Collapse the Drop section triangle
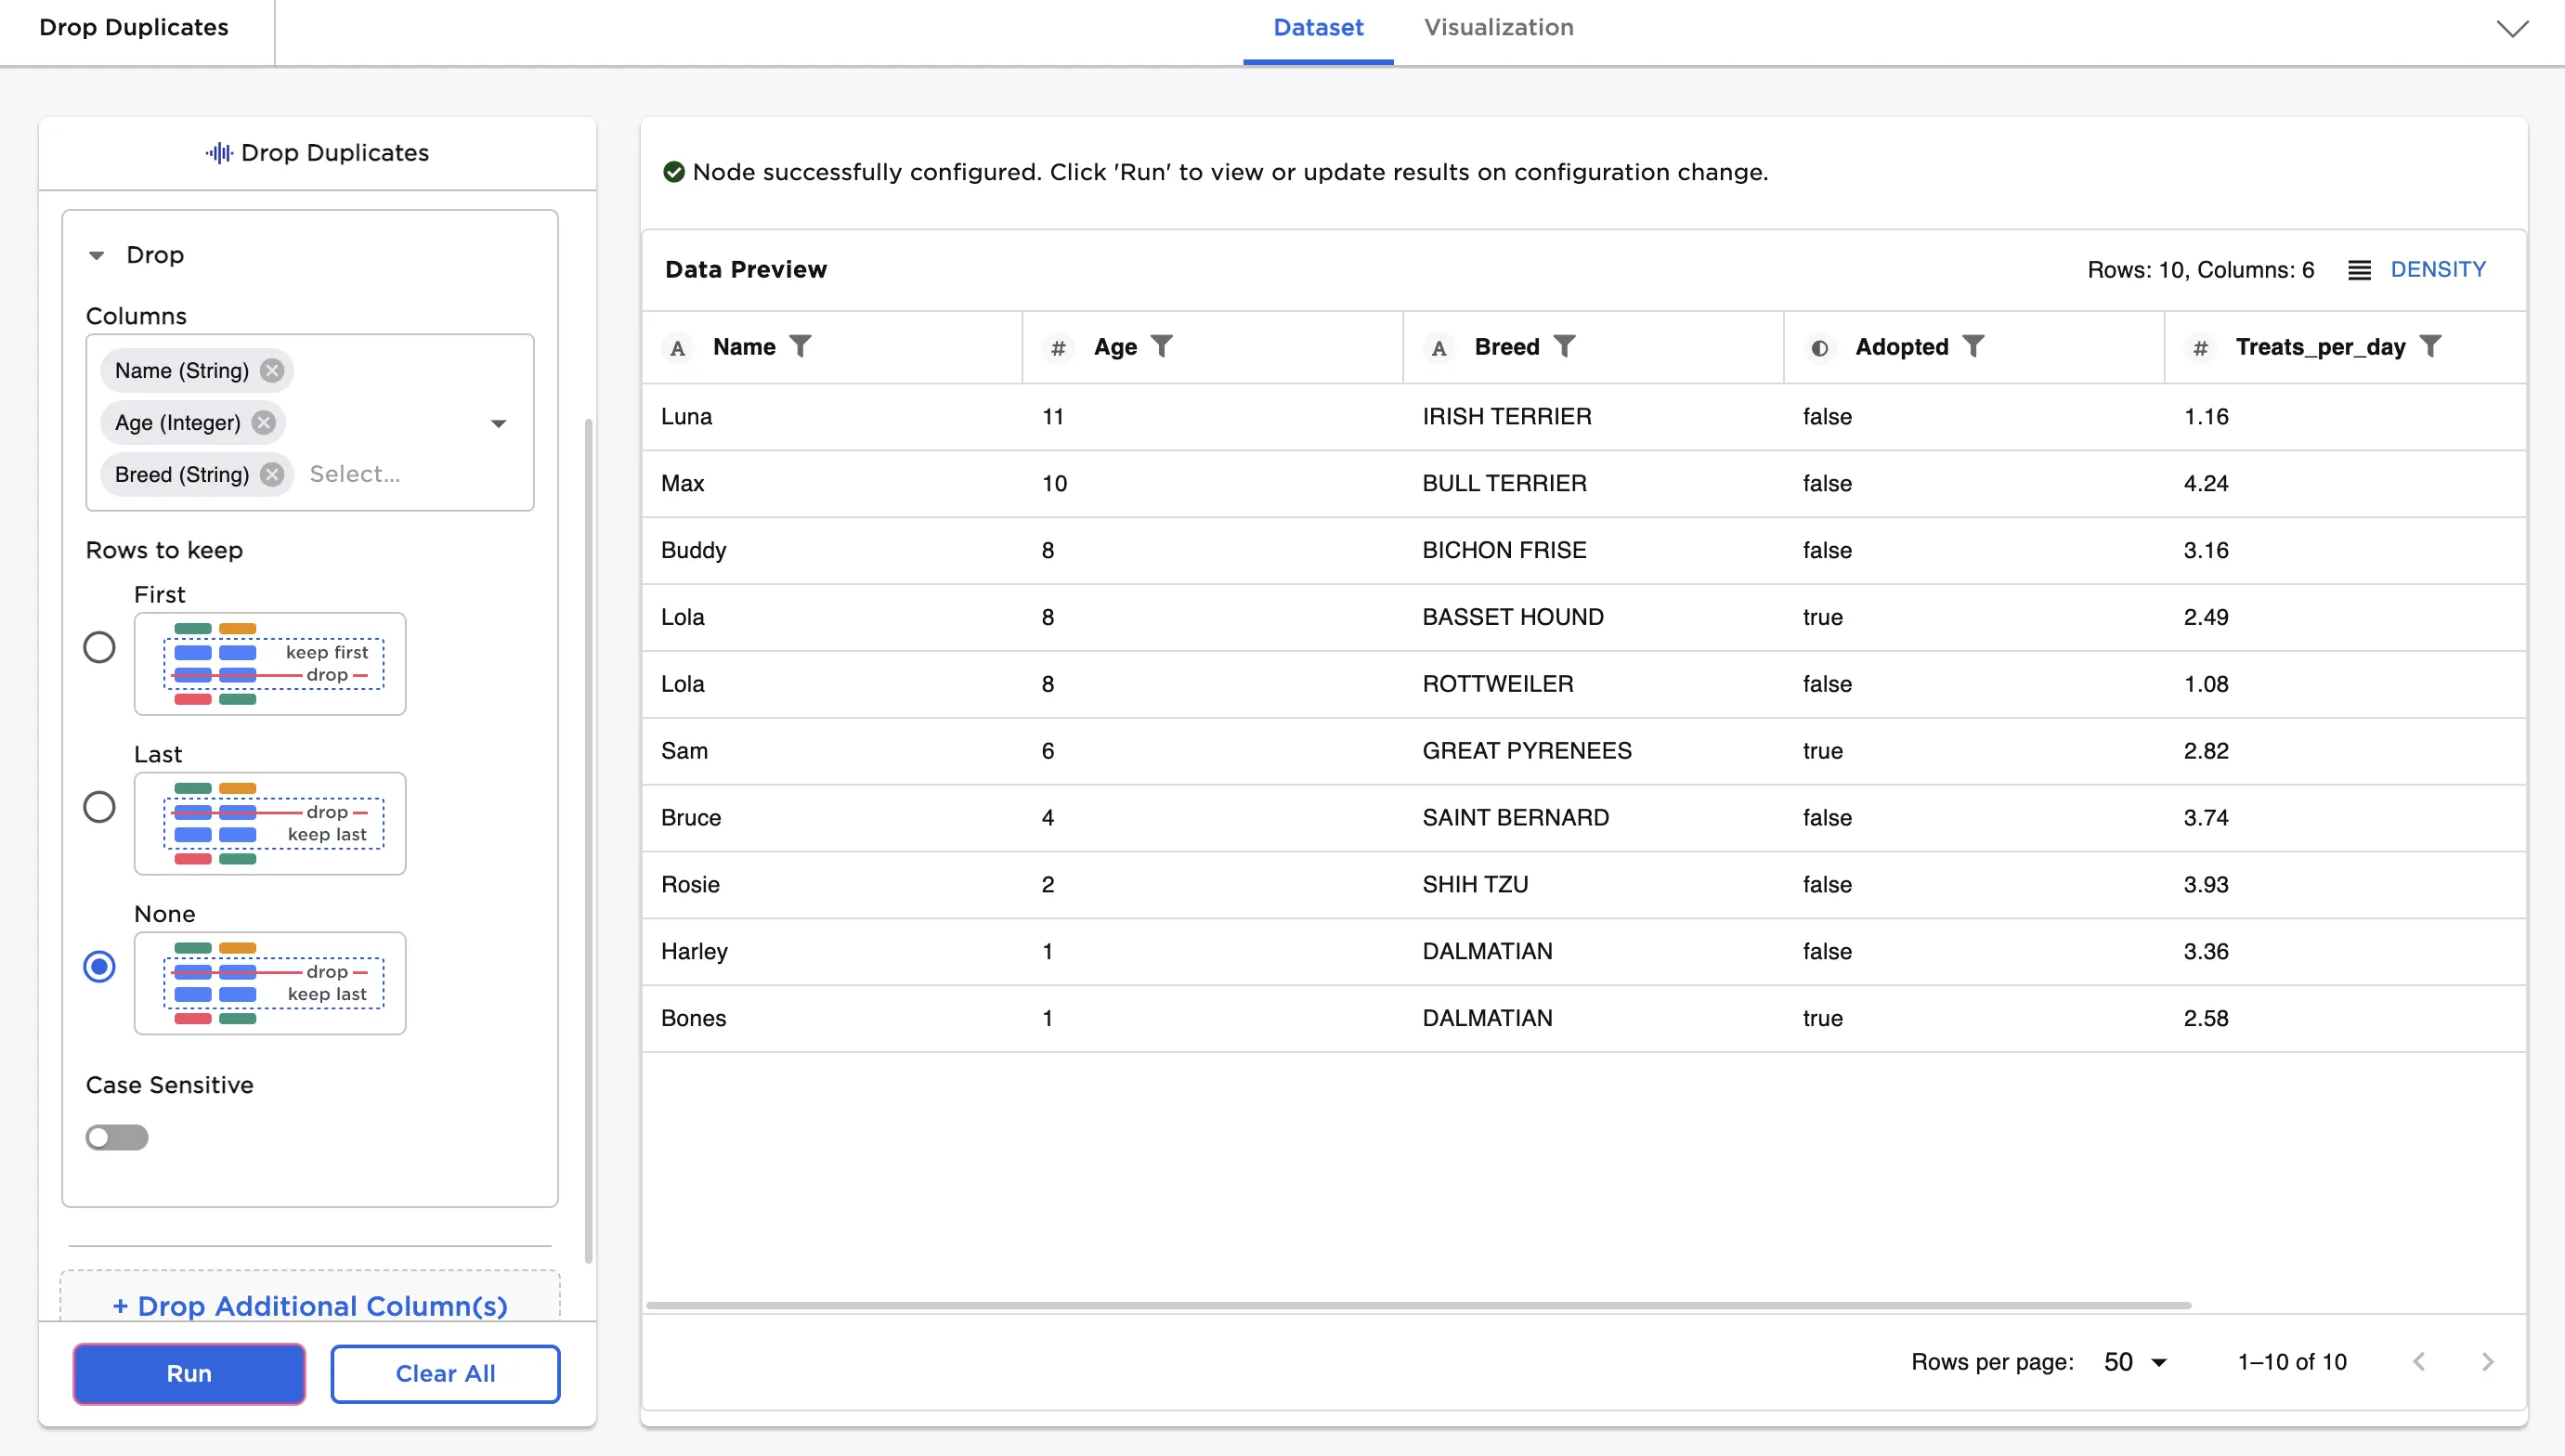The width and height of the screenshot is (2565, 1456). [x=96, y=255]
